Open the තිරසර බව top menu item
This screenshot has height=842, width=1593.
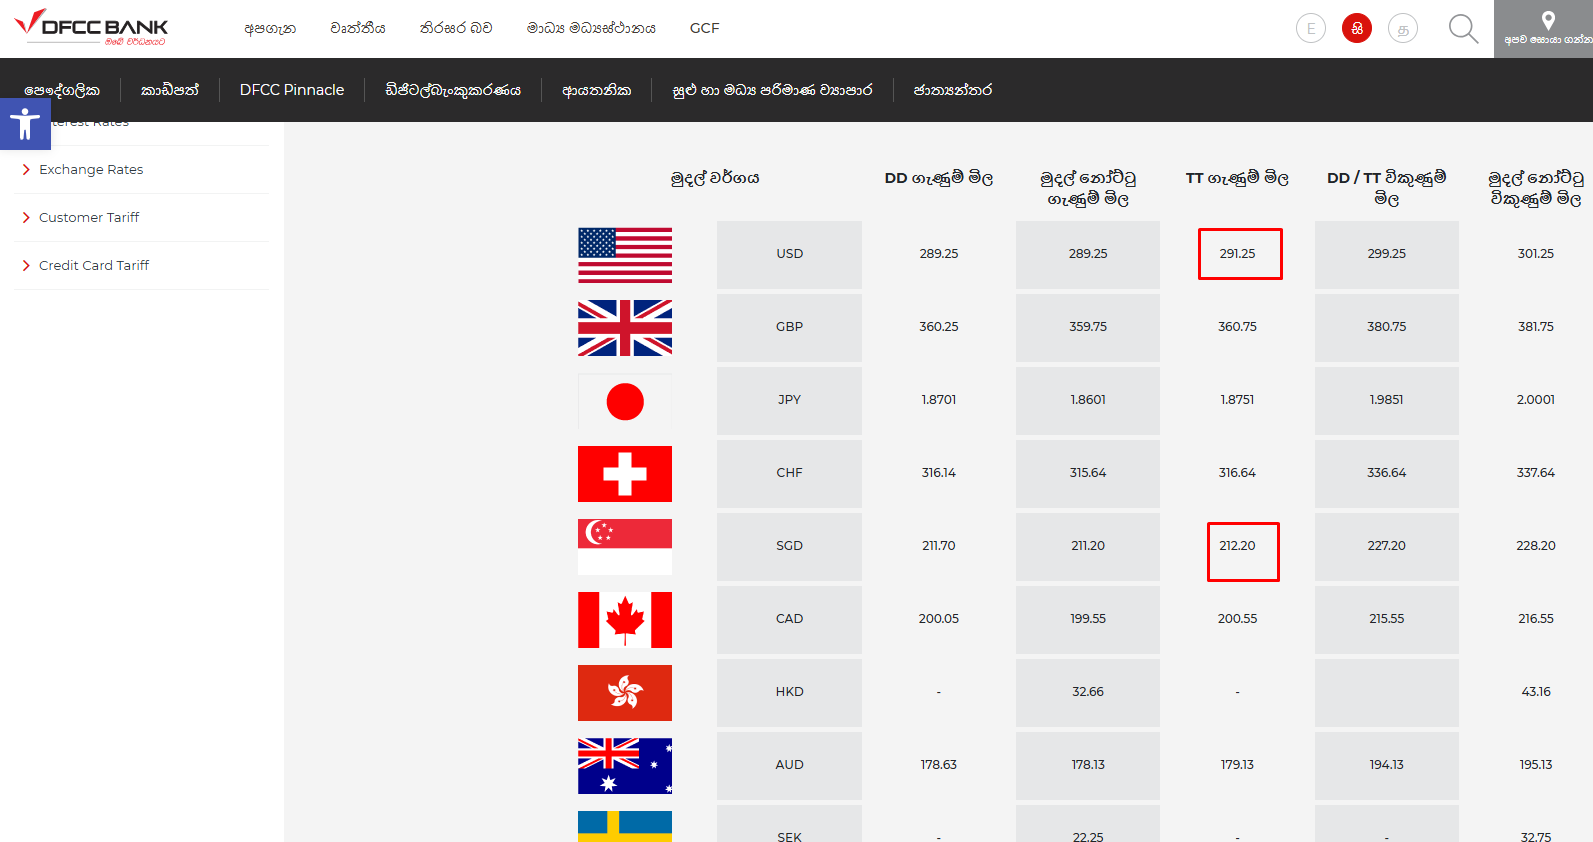click(x=456, y=28)
